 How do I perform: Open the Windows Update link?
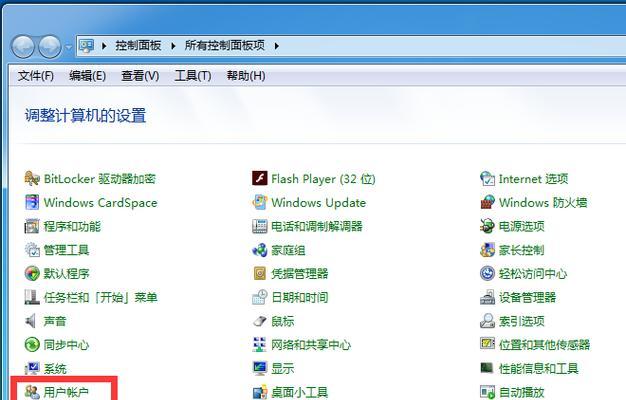click(319, 203)
